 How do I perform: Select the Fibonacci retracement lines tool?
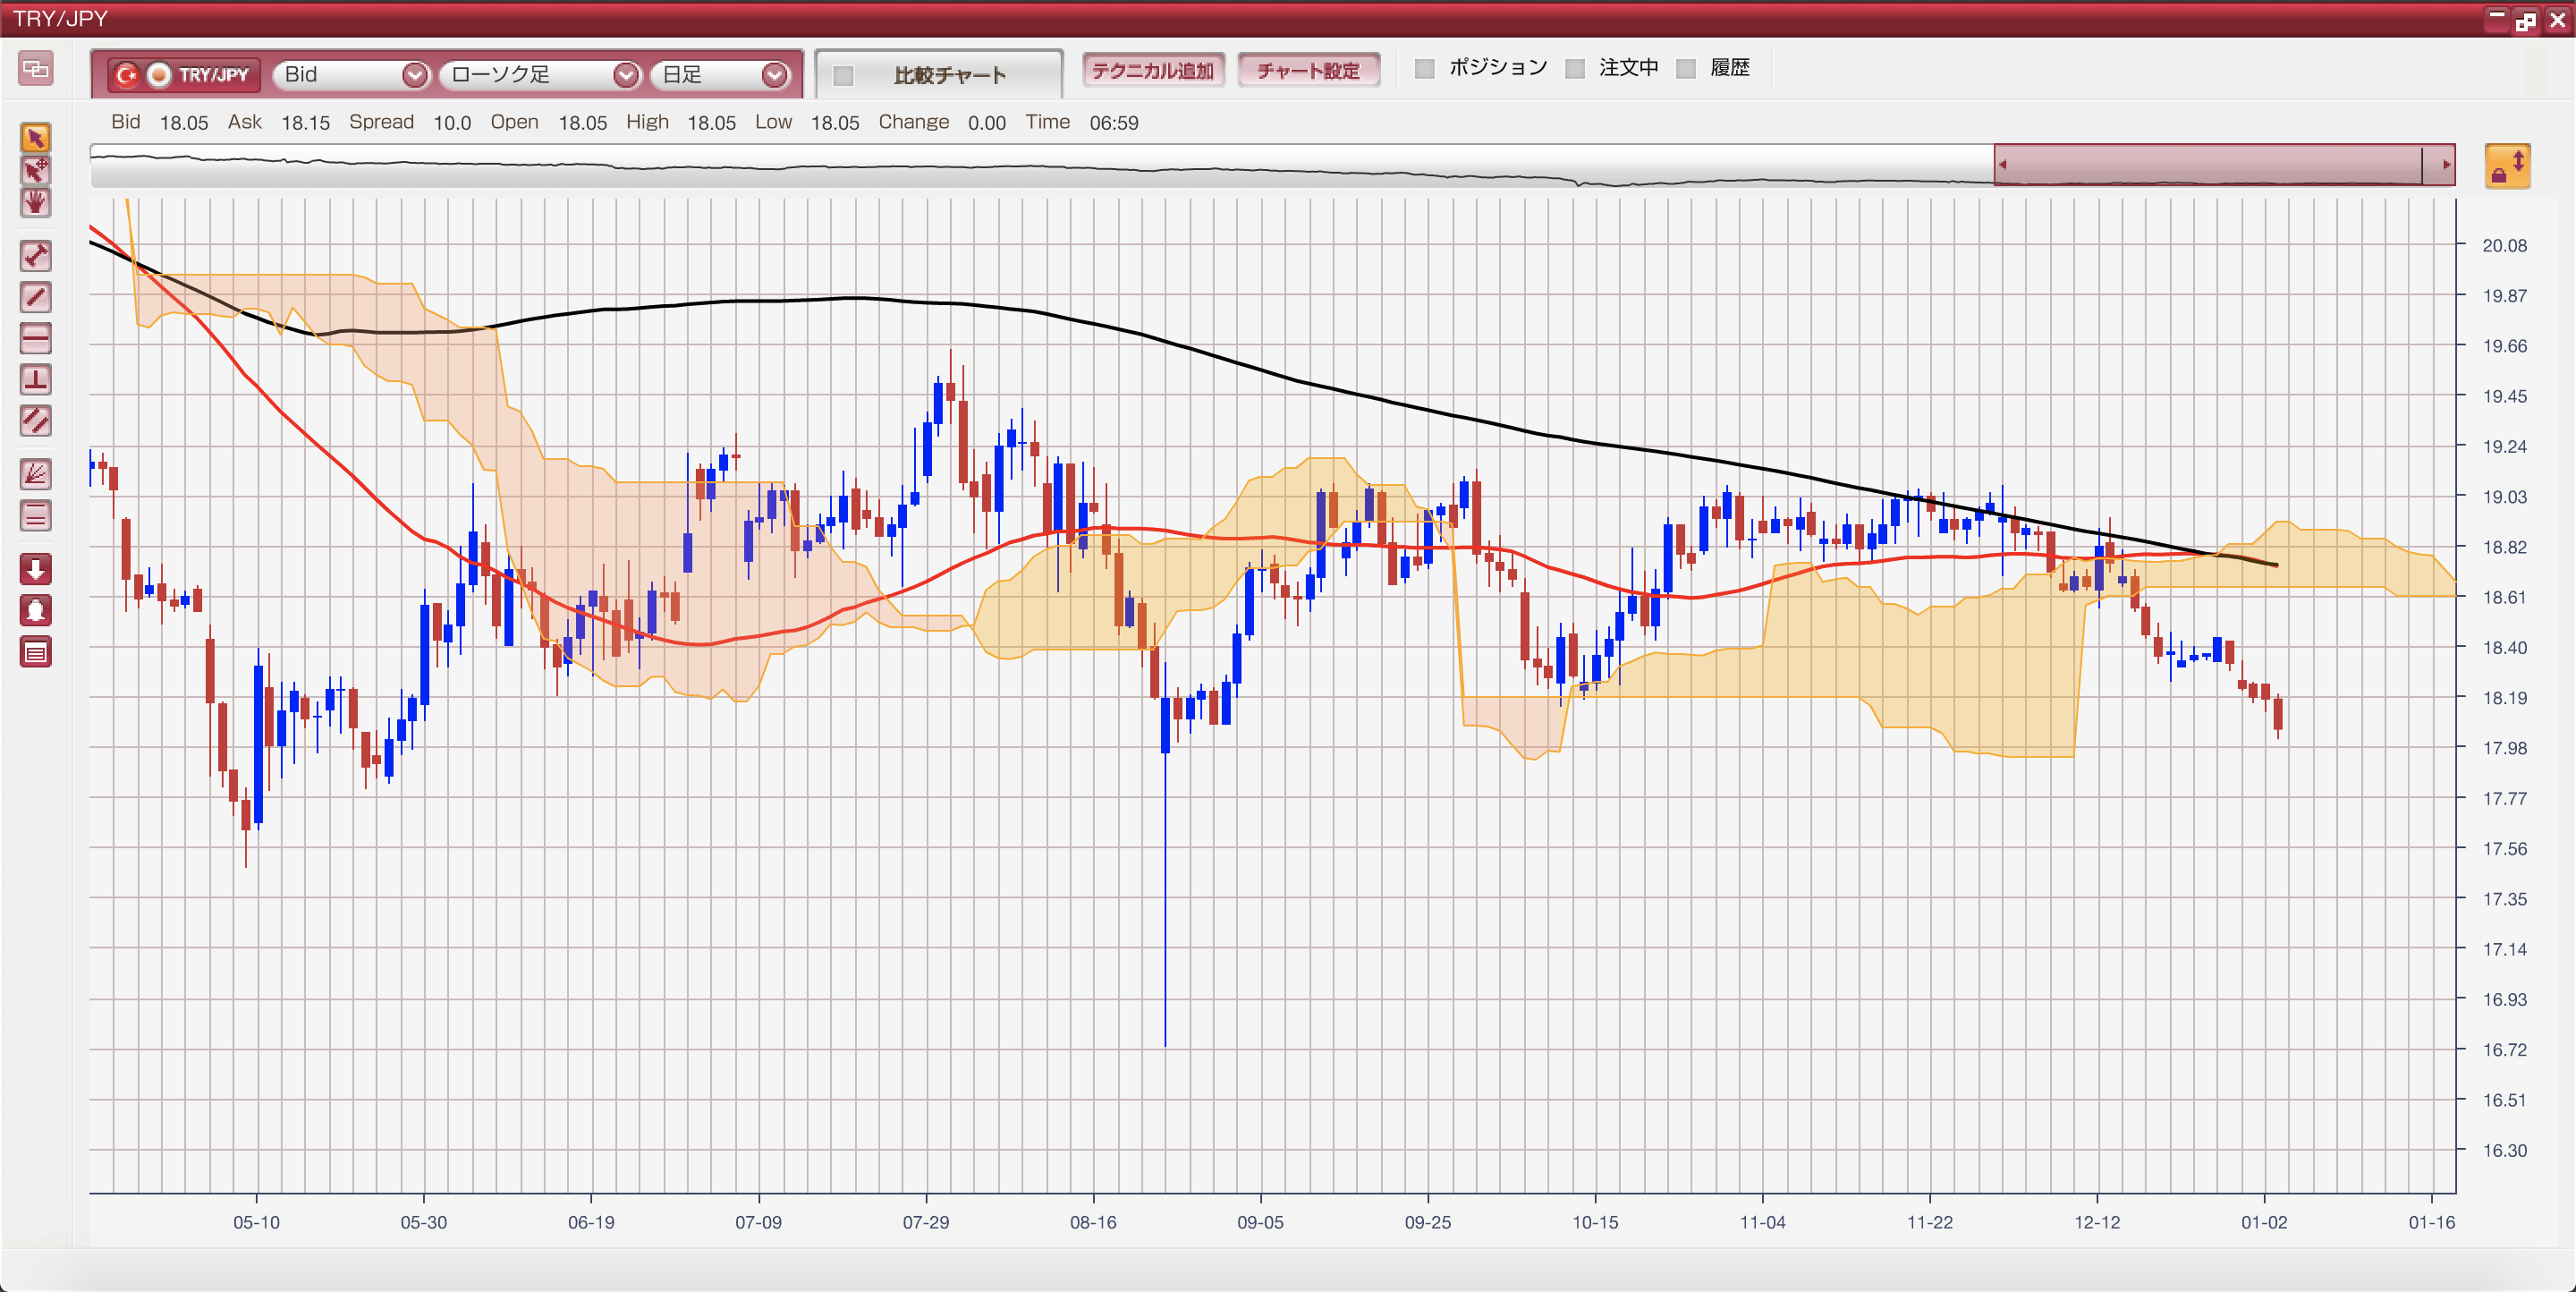click(36, 516)
